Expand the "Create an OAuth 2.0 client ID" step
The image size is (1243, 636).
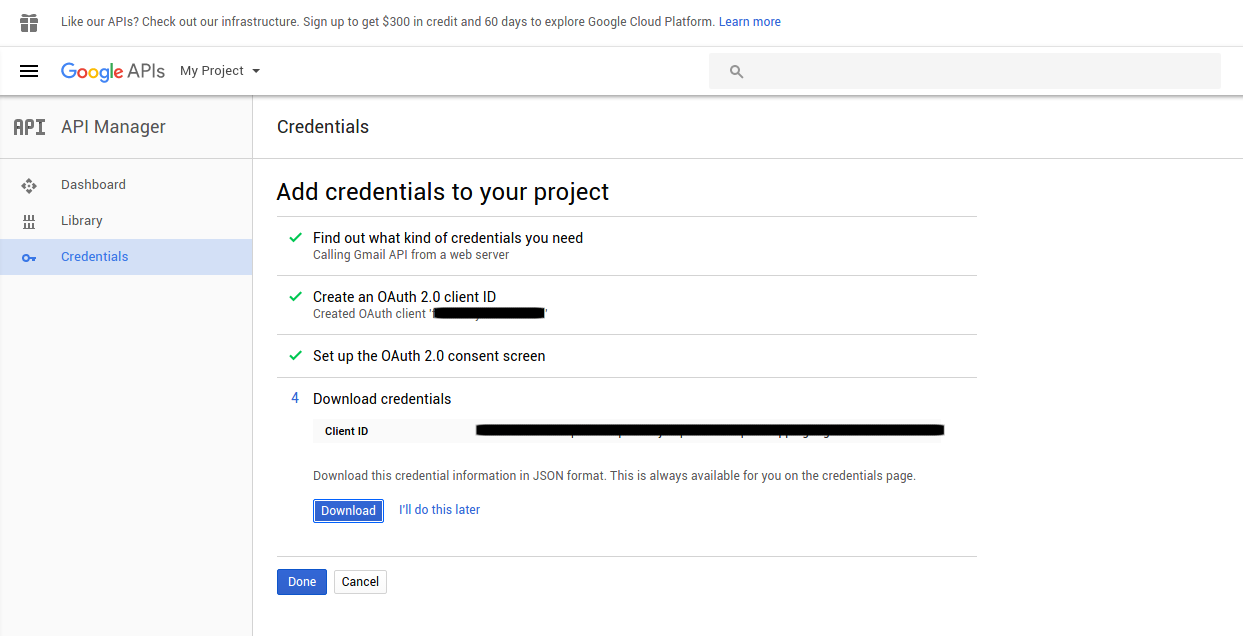pyautogui.click(x=404, y=297)
